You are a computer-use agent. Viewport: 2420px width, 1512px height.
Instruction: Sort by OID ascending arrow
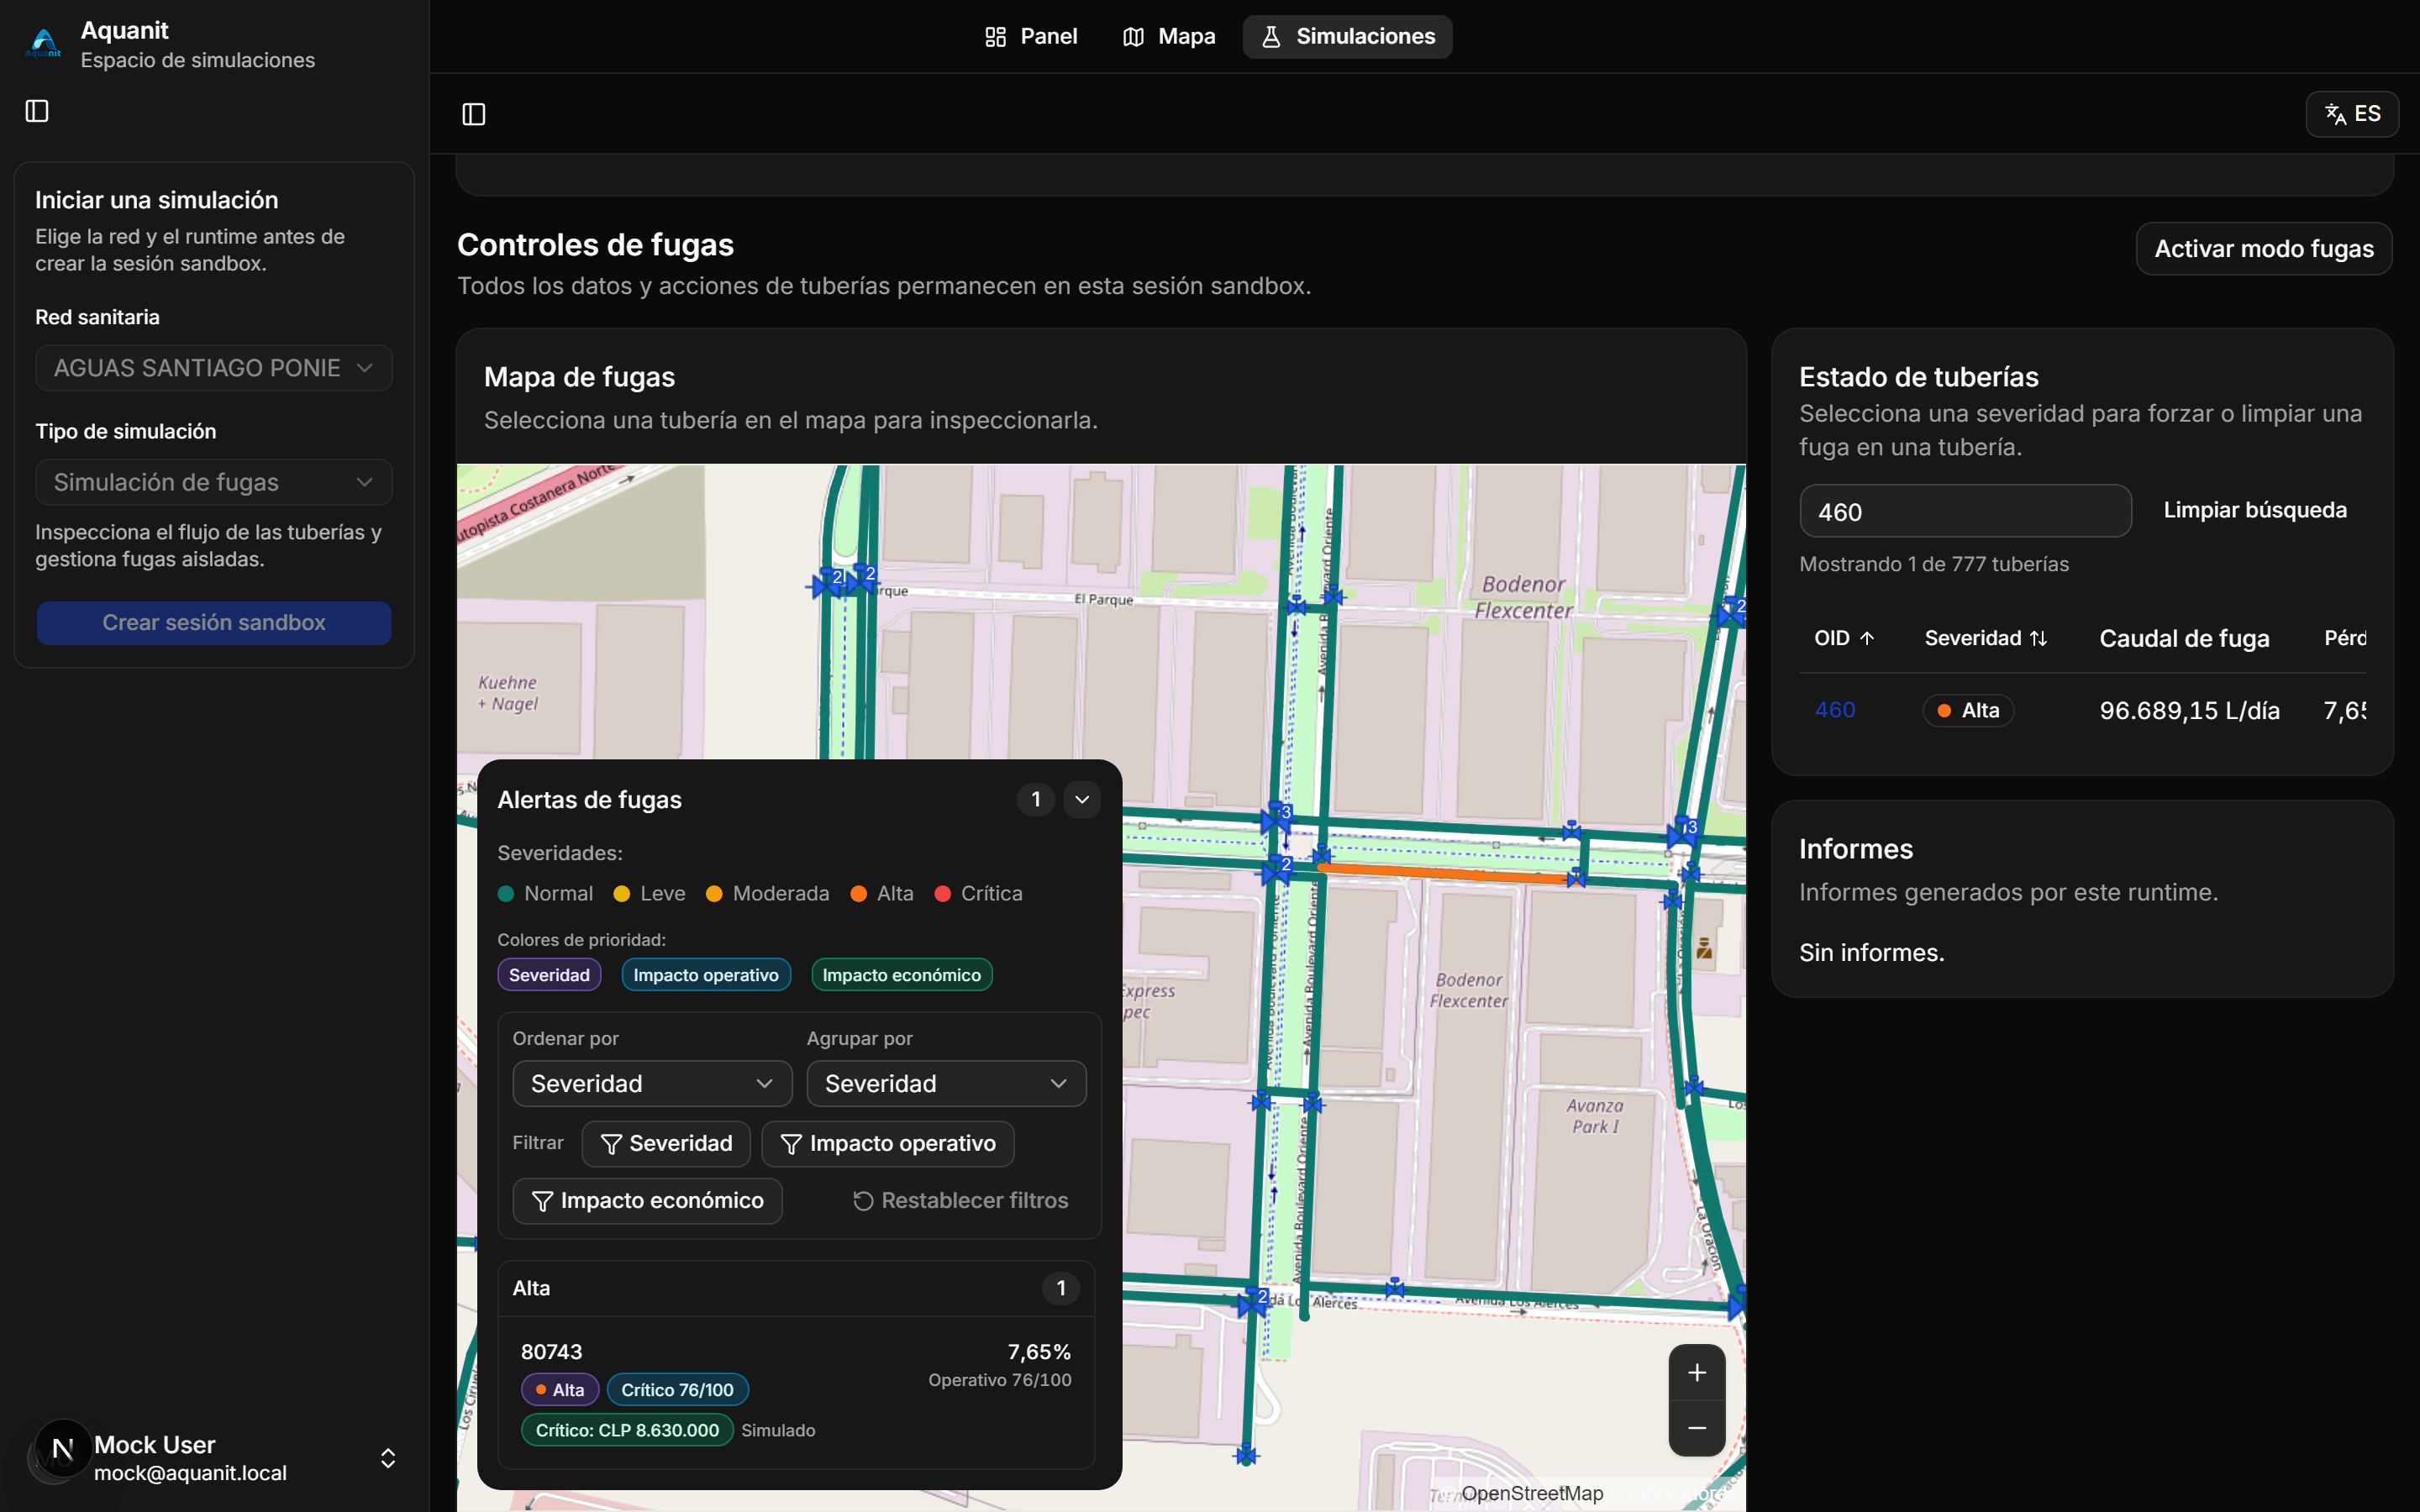pos(1866,638)
